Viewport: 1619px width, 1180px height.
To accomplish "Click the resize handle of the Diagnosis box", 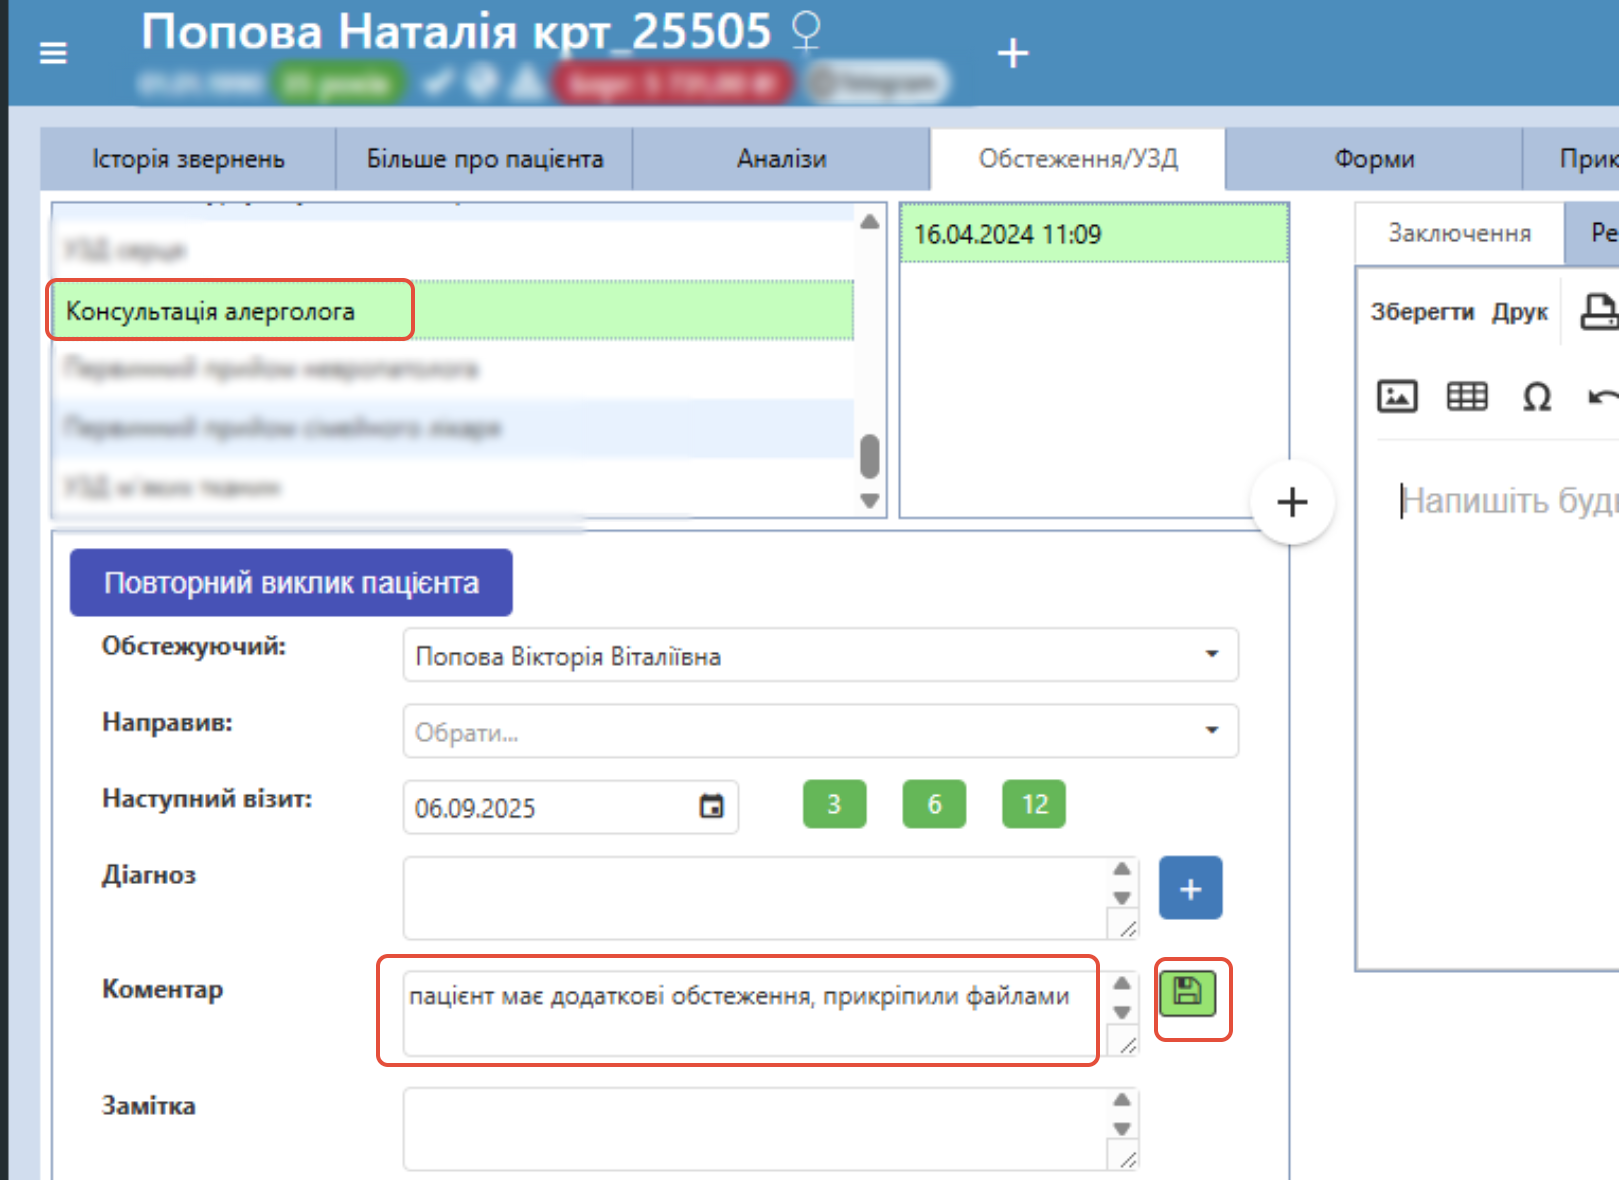I will pos(1127,929).
